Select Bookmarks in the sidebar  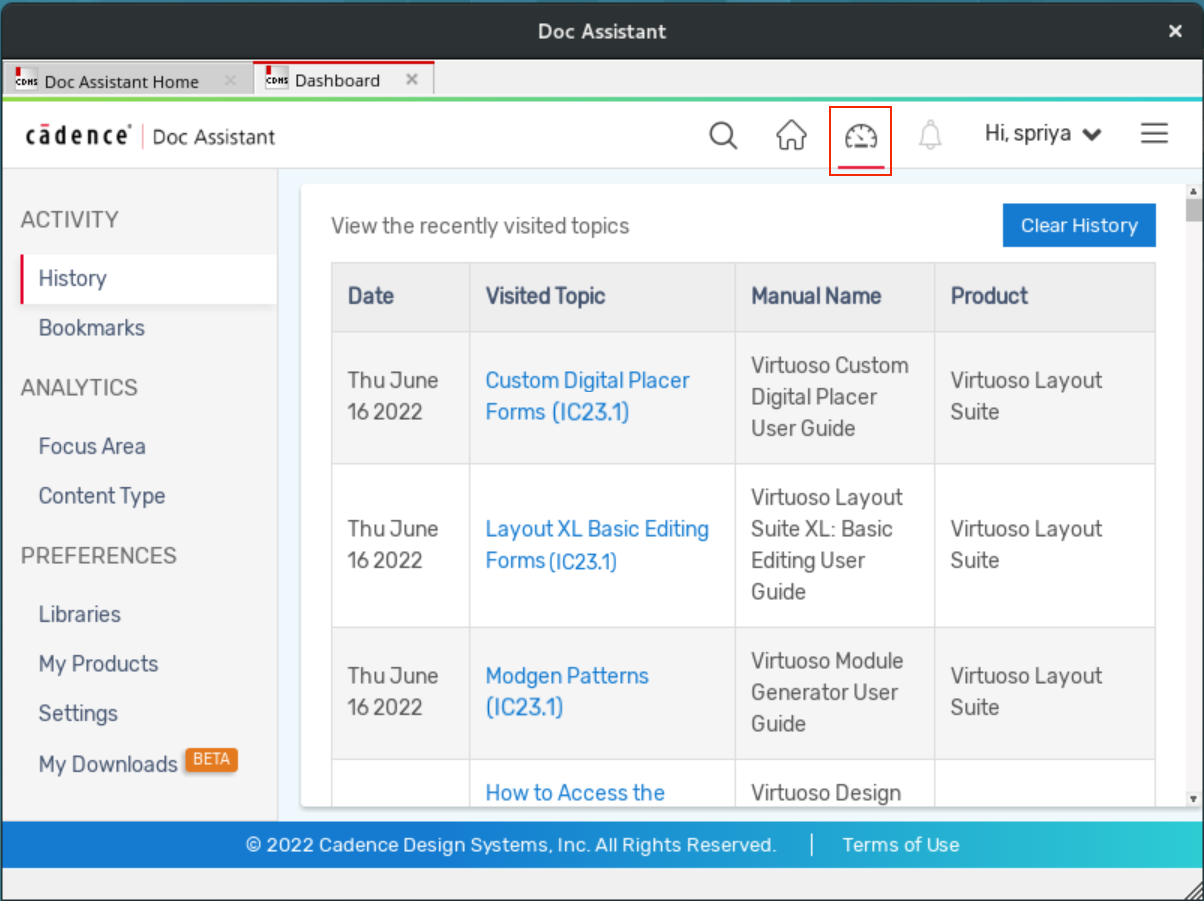91,328
